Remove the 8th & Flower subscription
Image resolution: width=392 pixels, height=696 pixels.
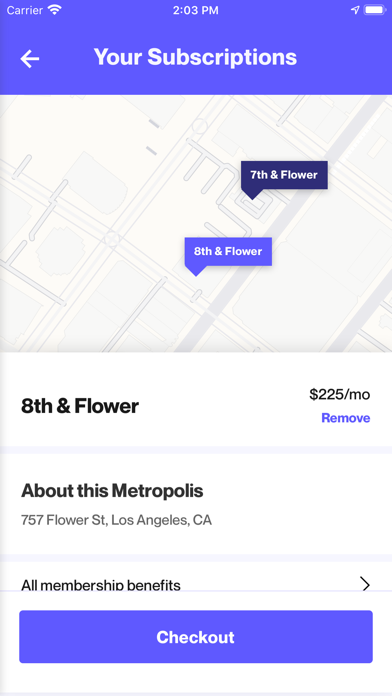[x=345, y=418]
